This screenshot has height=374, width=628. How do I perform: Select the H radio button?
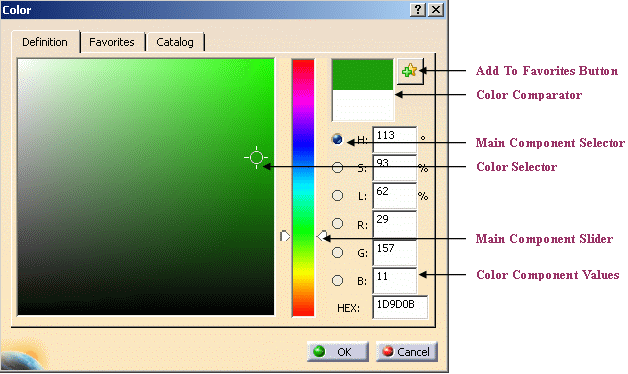(337, 139)
